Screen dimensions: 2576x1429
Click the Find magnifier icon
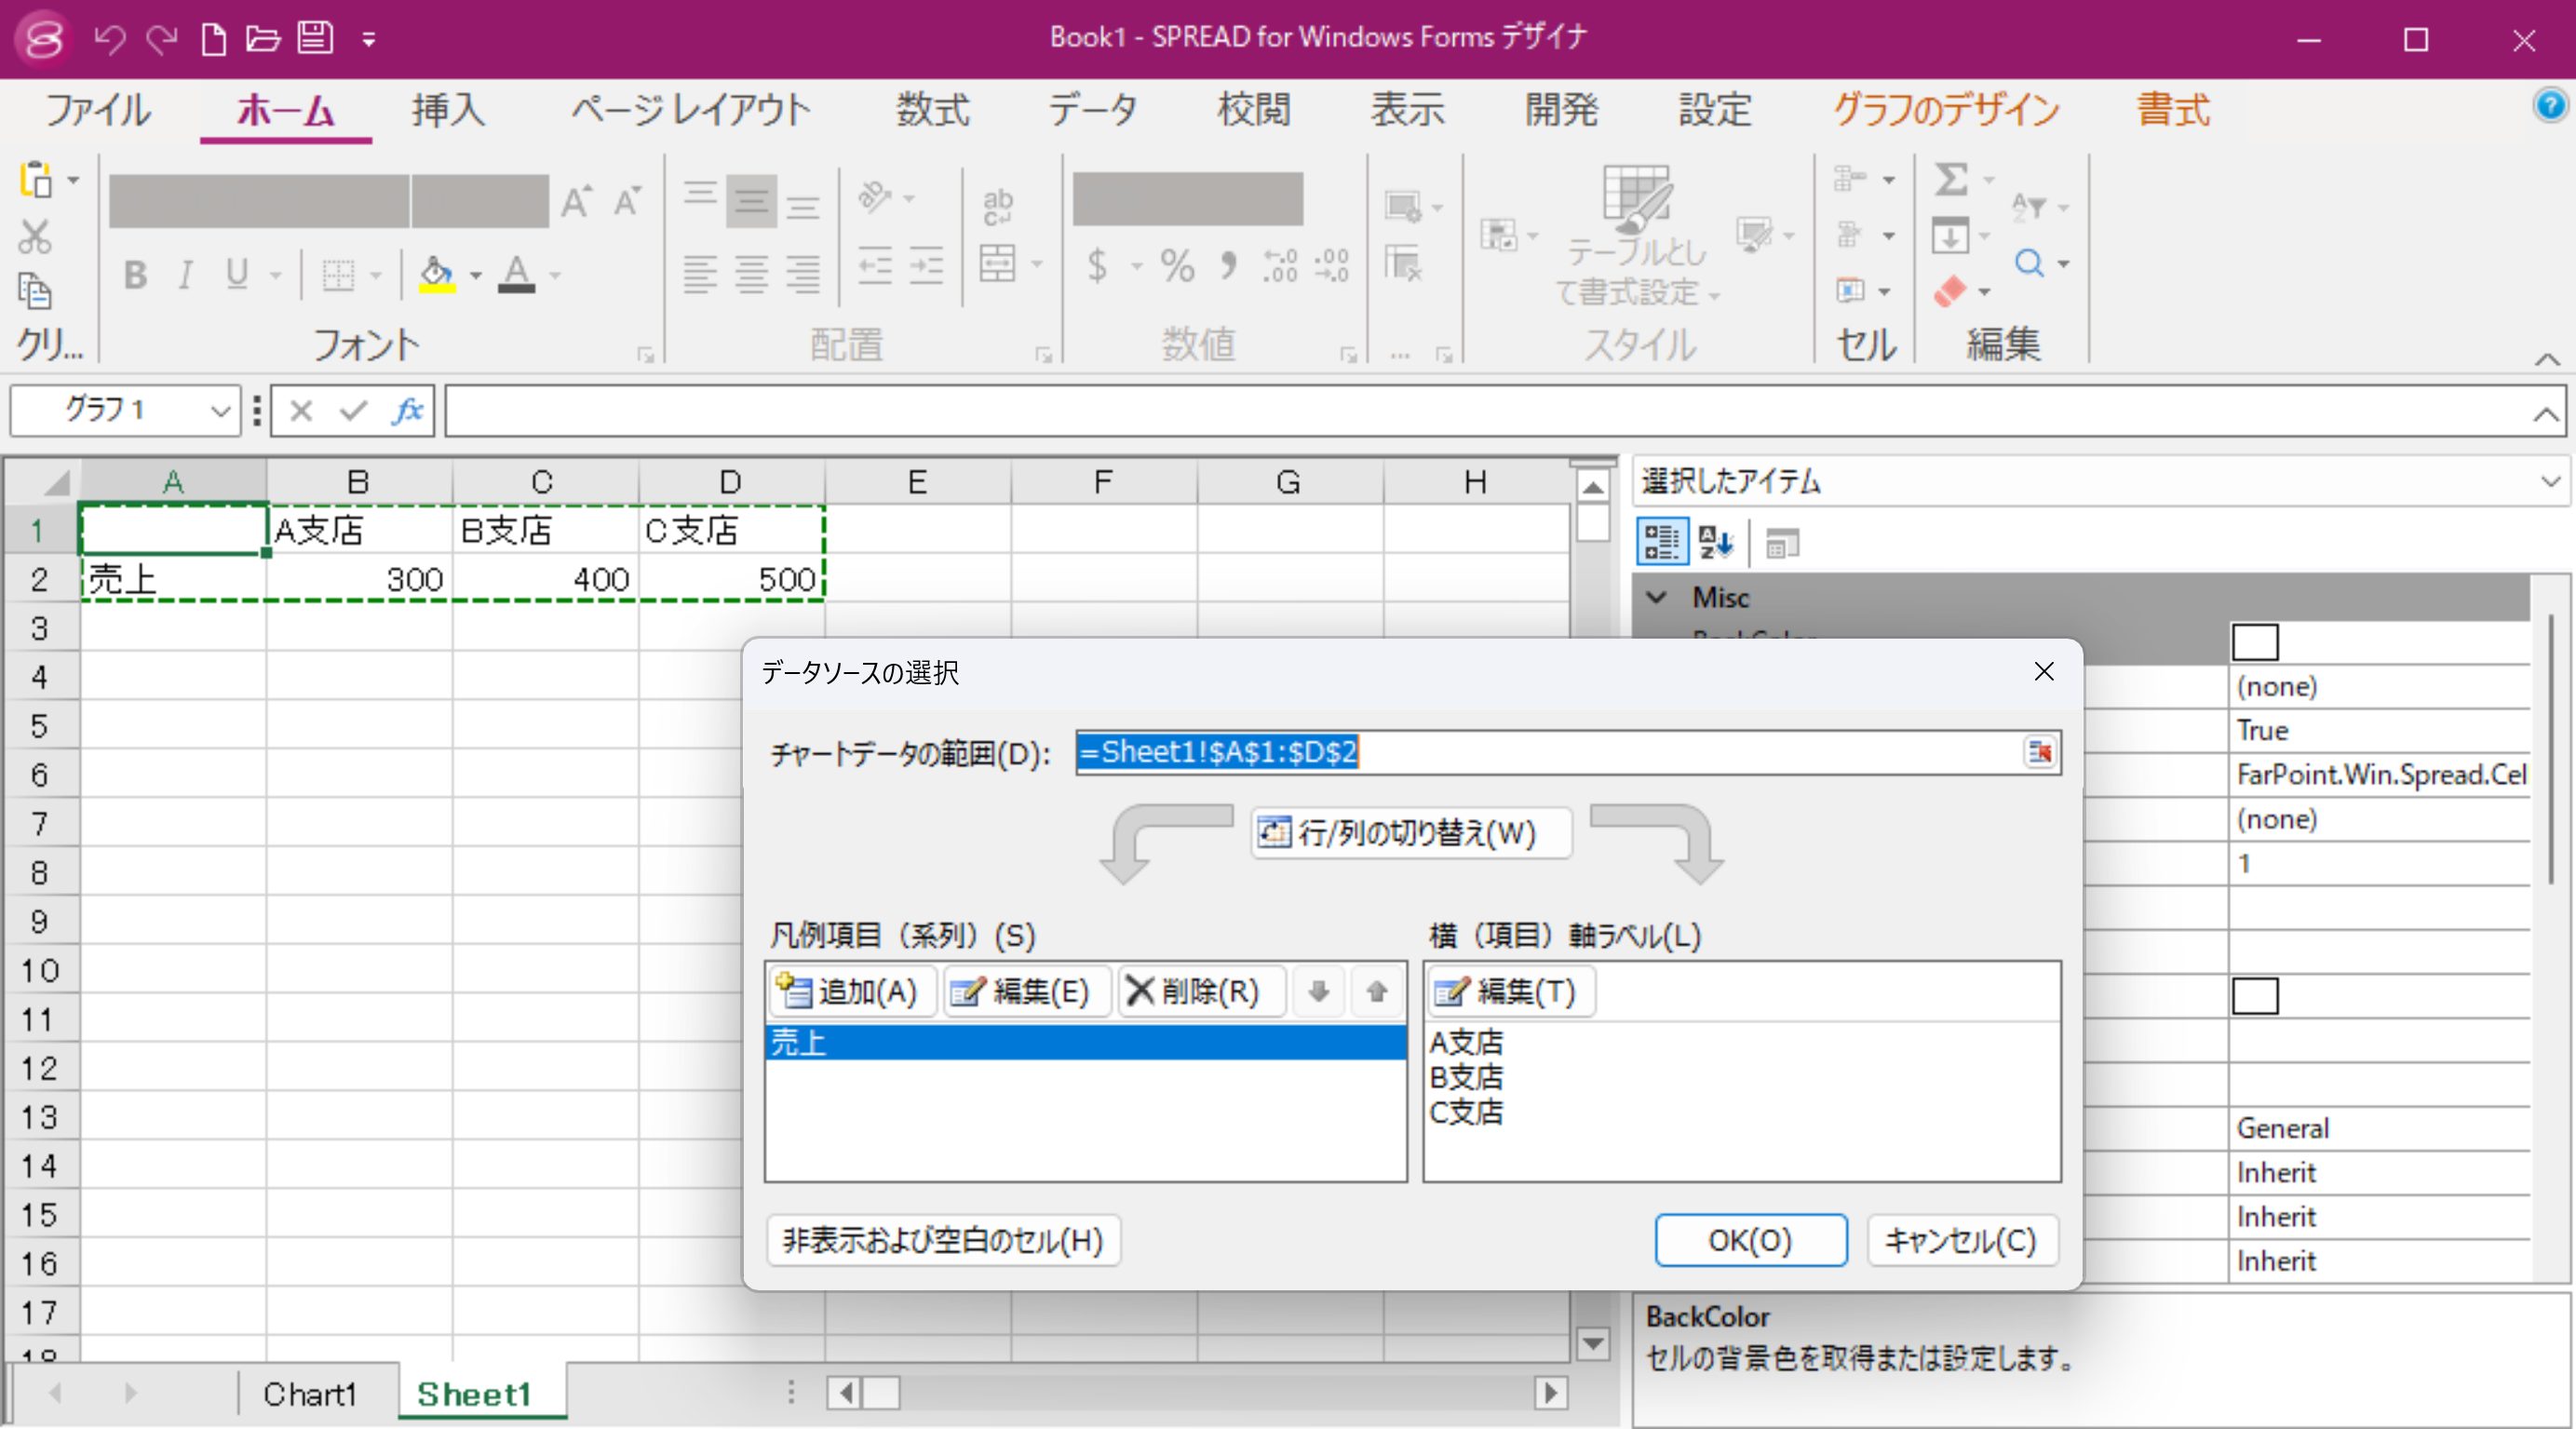click(x=2029, y=263)
